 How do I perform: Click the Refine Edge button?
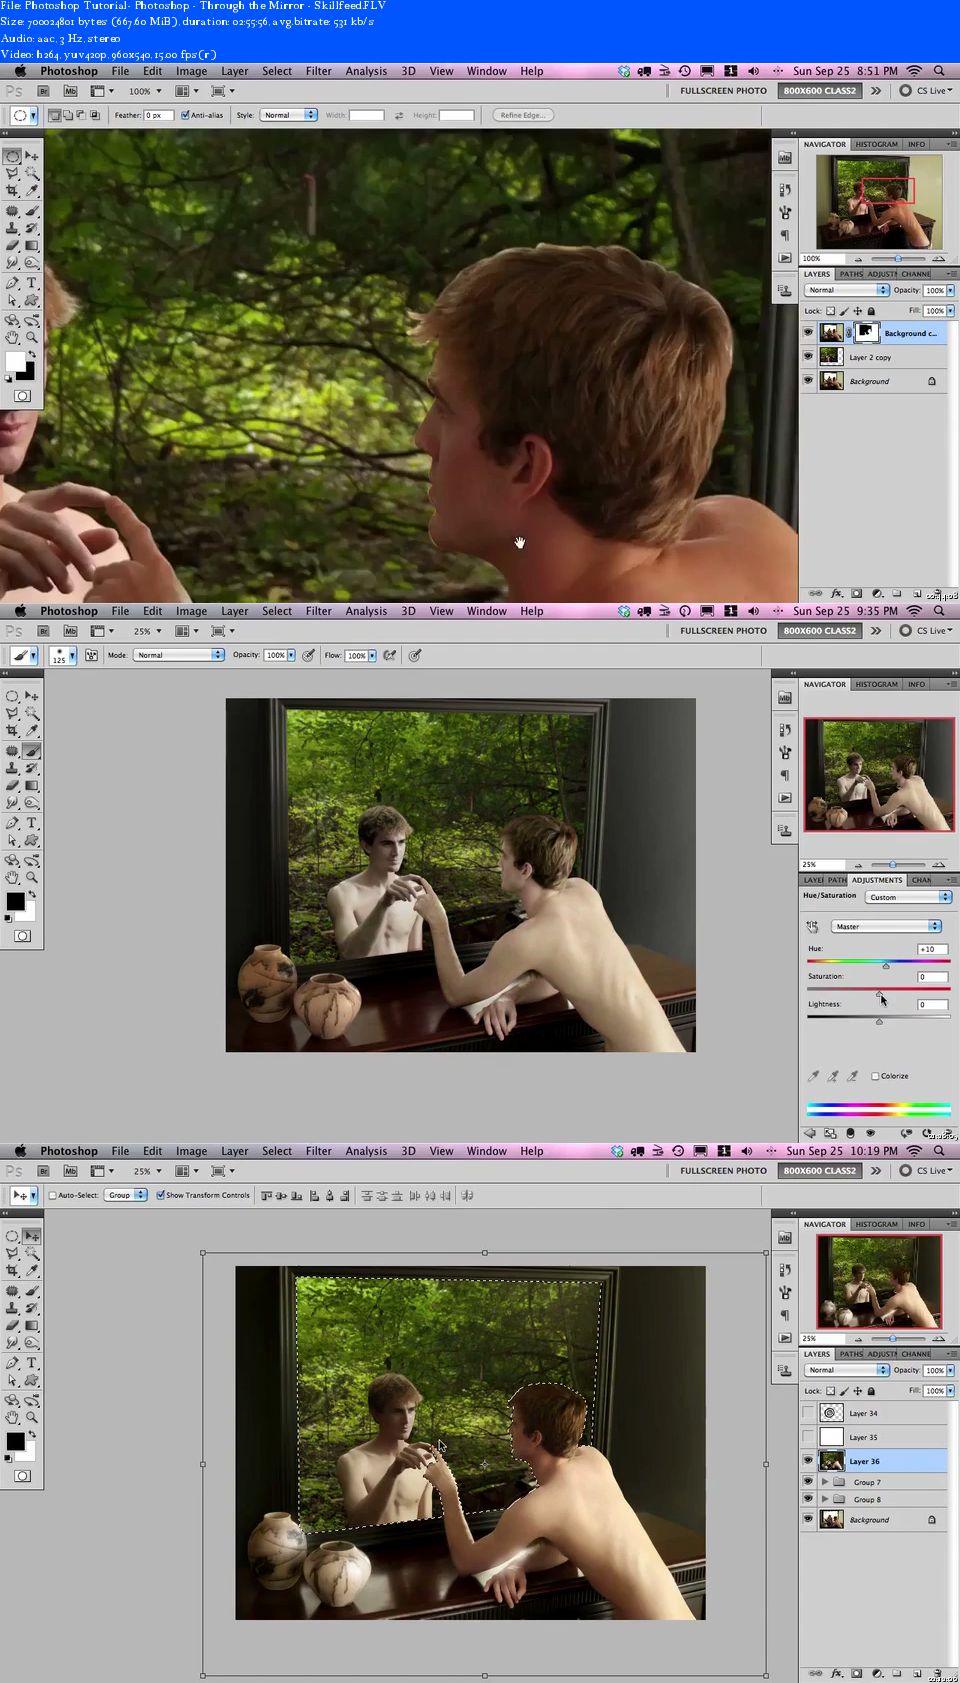523,115
